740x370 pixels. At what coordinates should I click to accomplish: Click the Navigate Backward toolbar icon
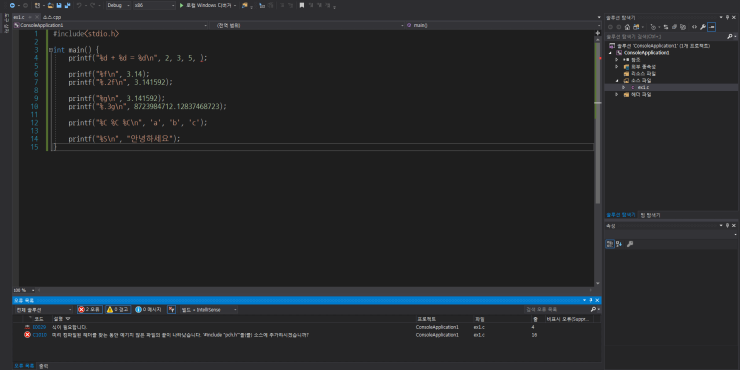12,5
